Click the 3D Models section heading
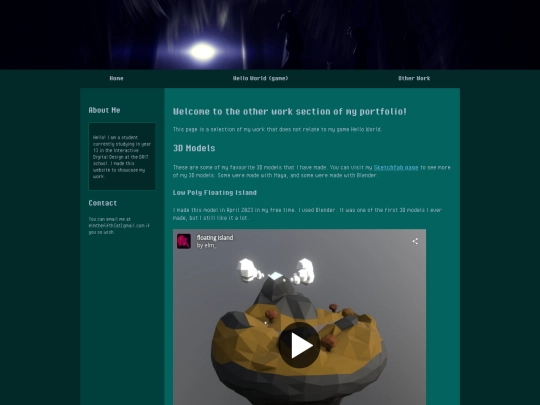This screenshot has width=540, height=405. [x=194, y=148]
